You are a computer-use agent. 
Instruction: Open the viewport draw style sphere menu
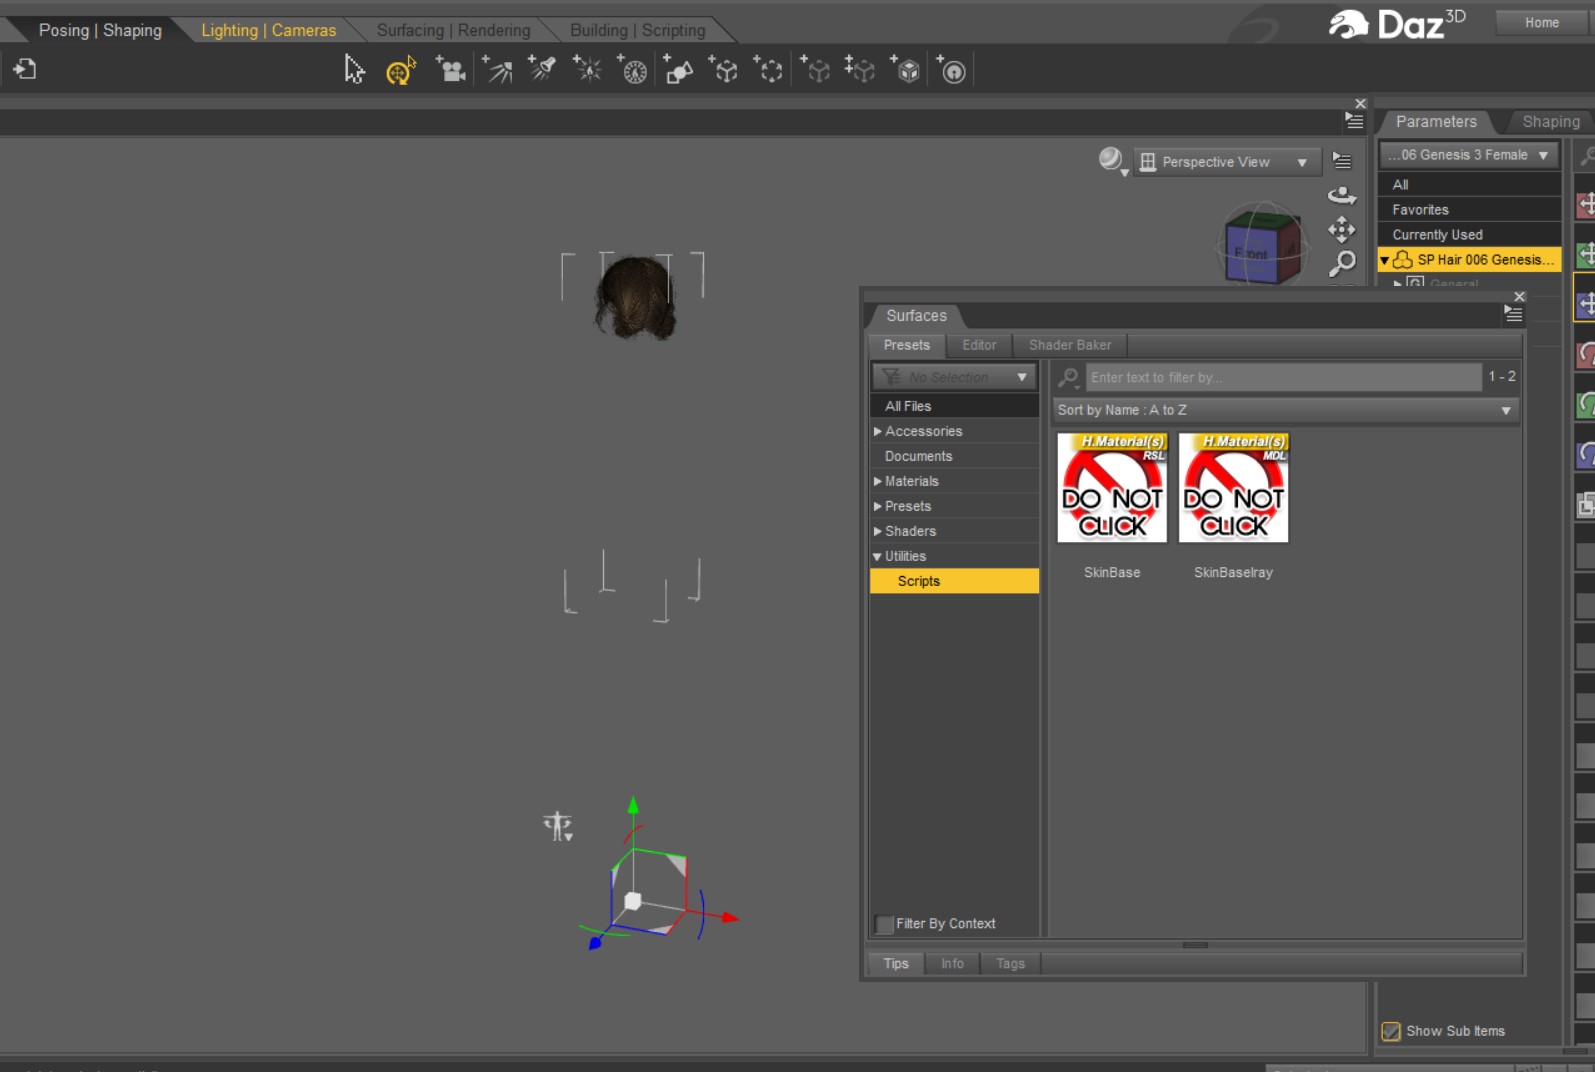[x=1112, y=161]
